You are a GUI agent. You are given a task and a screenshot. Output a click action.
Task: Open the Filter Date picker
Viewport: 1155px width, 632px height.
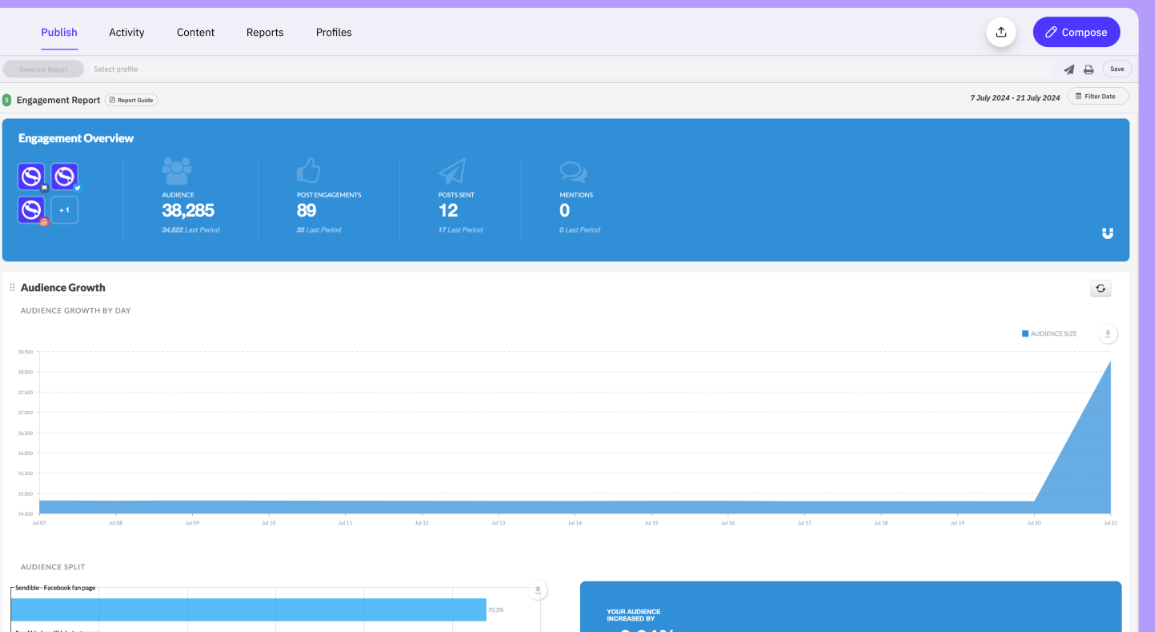point(1097,96)
